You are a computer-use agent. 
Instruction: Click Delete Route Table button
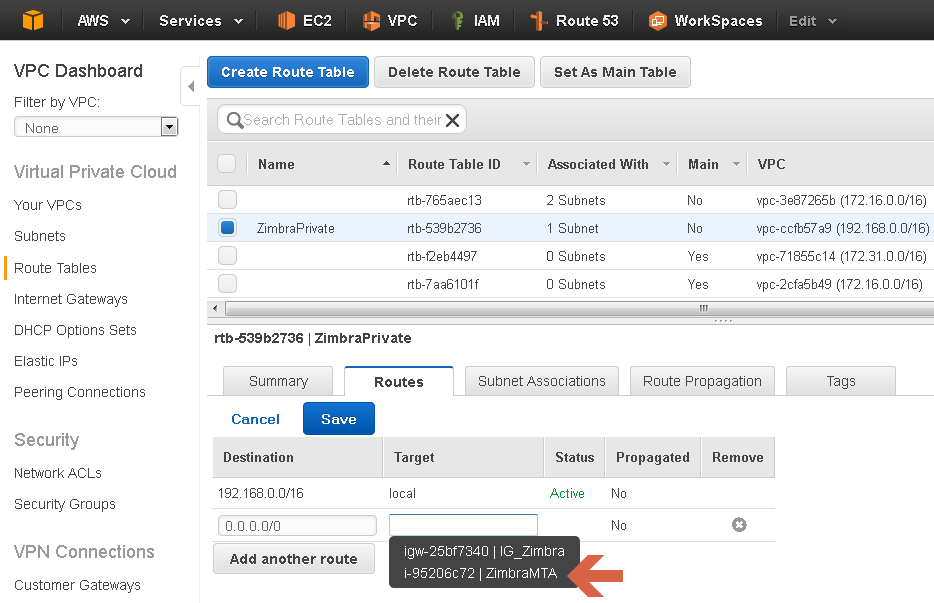454,72
